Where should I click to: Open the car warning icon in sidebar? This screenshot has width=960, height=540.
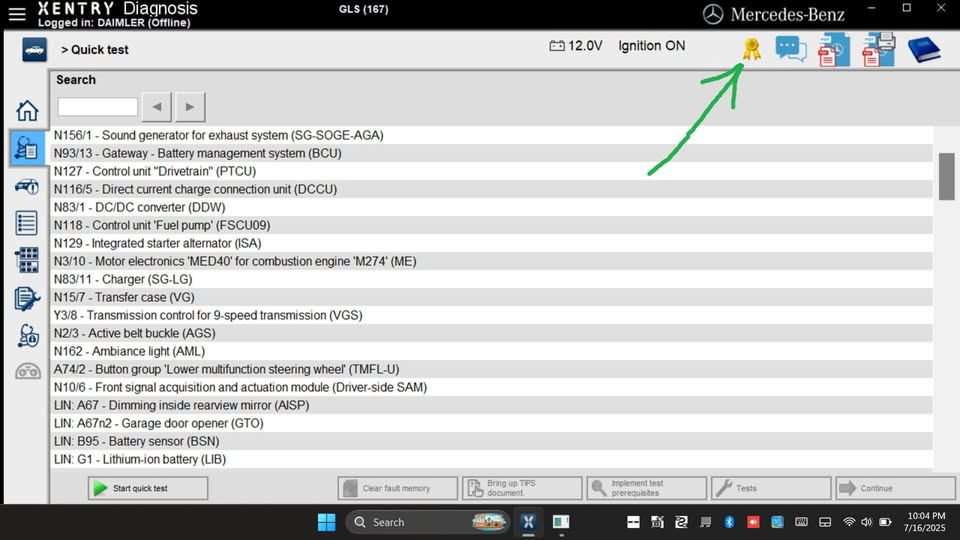(x=27, y=186)
